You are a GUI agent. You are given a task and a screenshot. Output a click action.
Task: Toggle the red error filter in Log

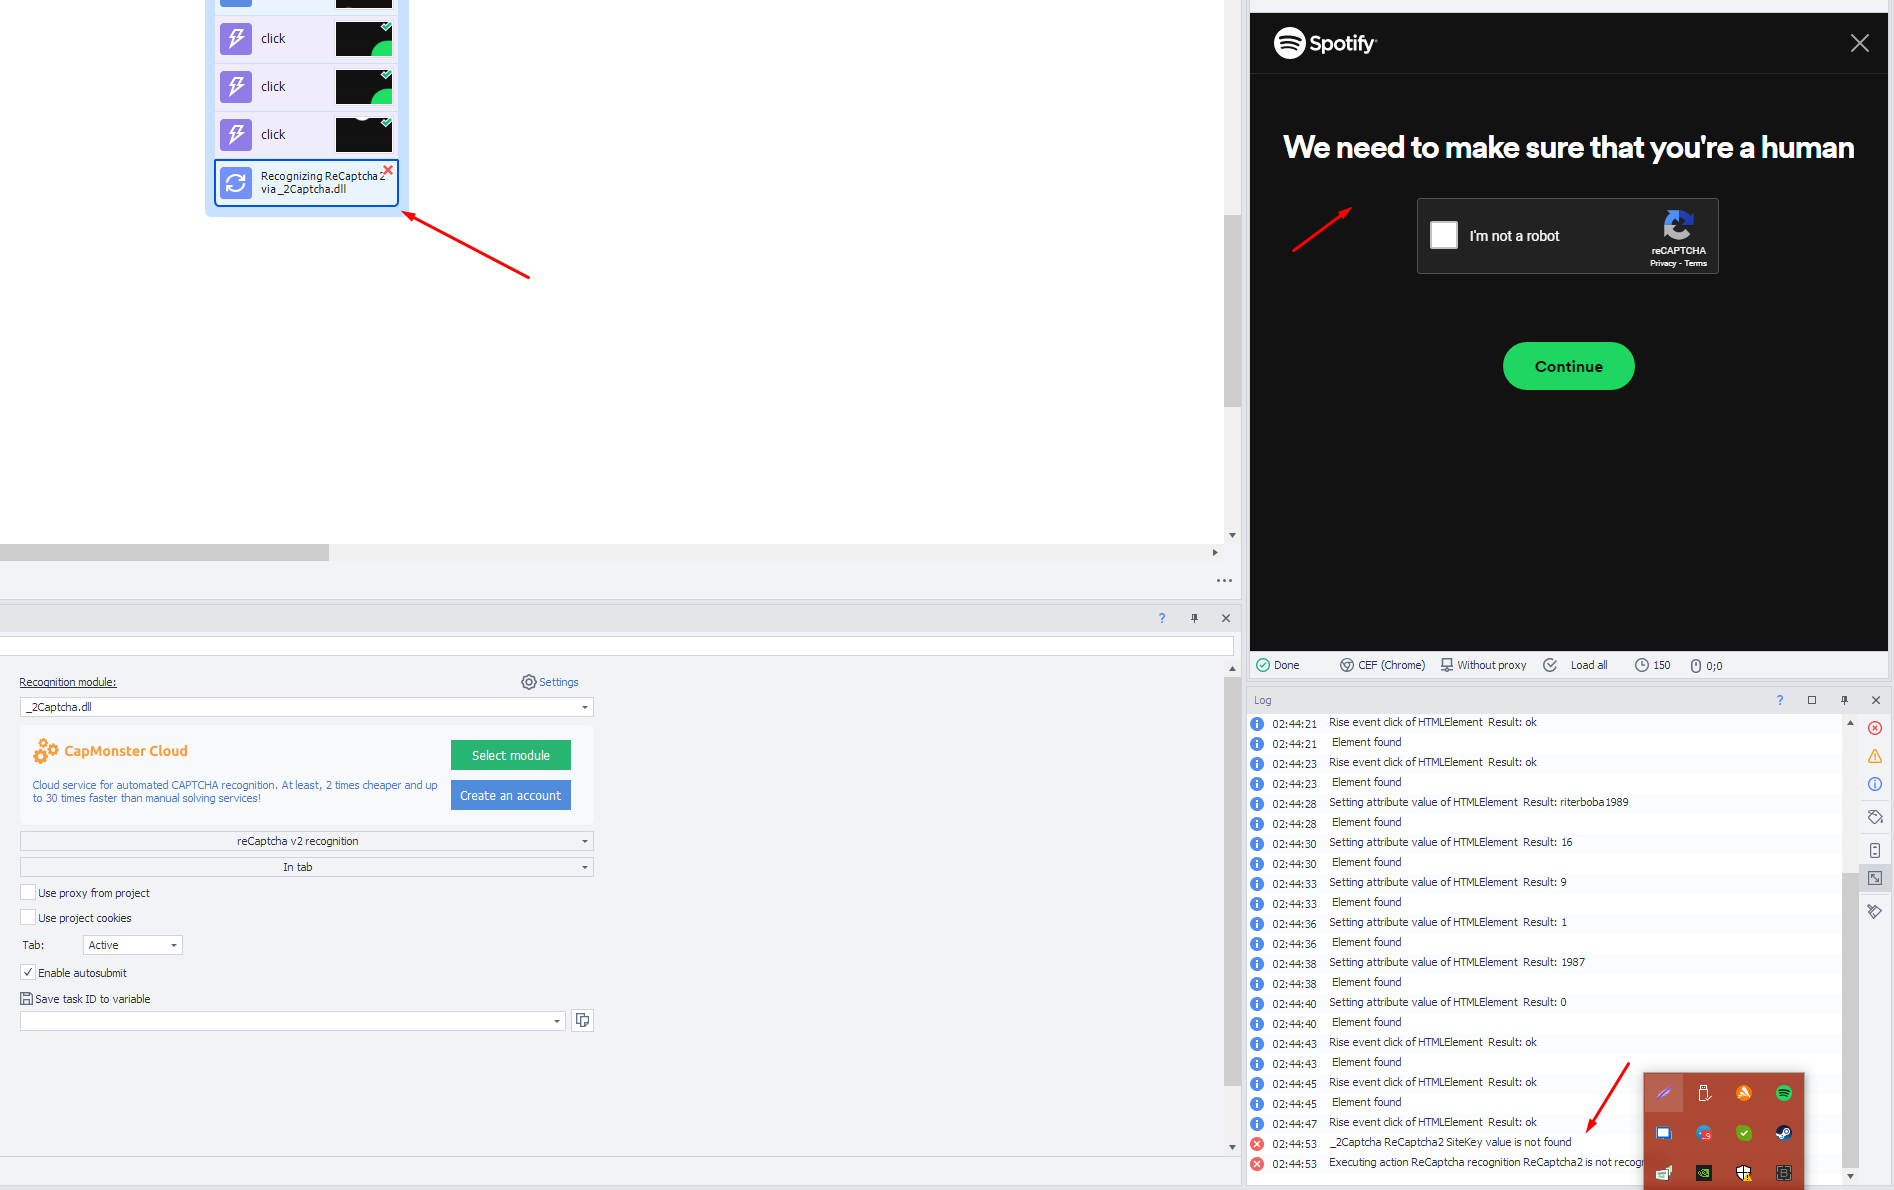click(x=1875, y=728)
